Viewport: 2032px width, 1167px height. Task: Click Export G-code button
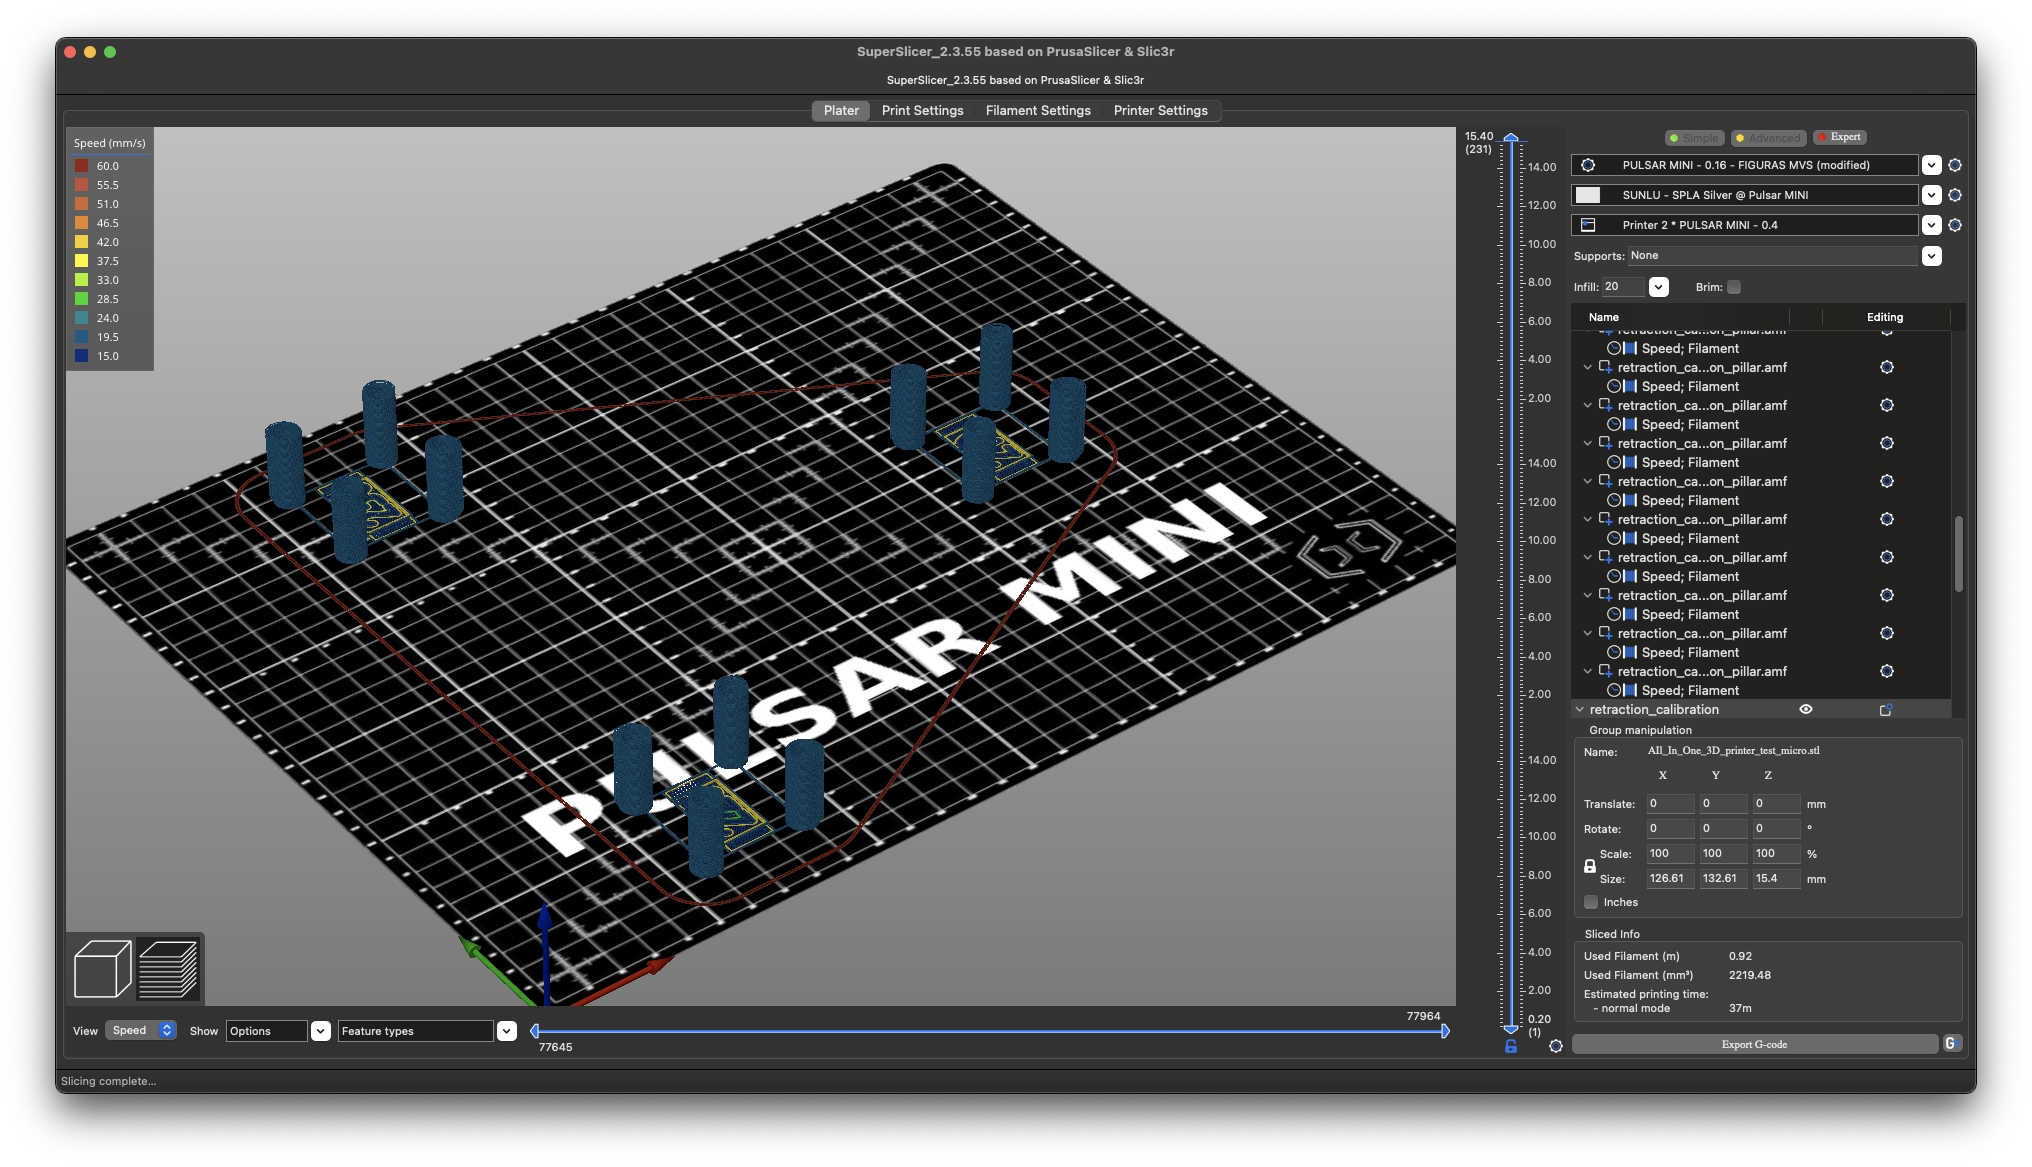click(1755, 1044)
